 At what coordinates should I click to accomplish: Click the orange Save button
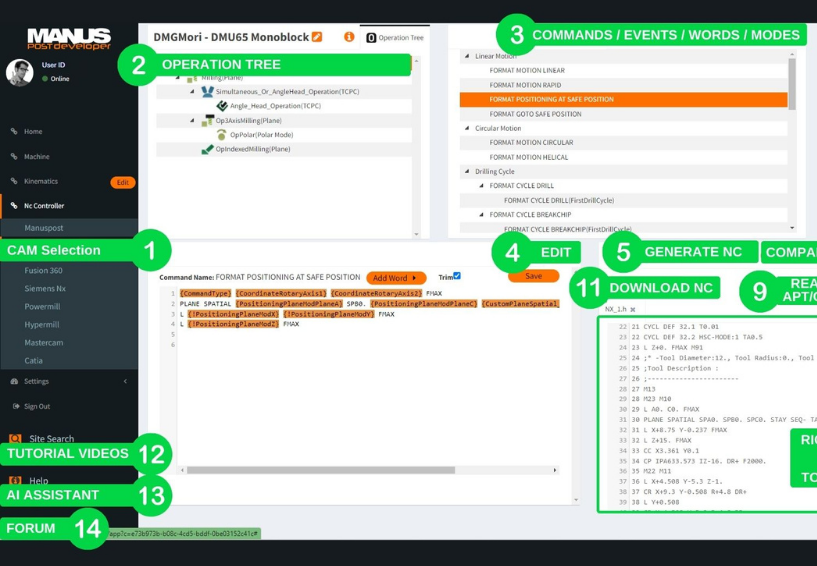click(x=533, y=276)
